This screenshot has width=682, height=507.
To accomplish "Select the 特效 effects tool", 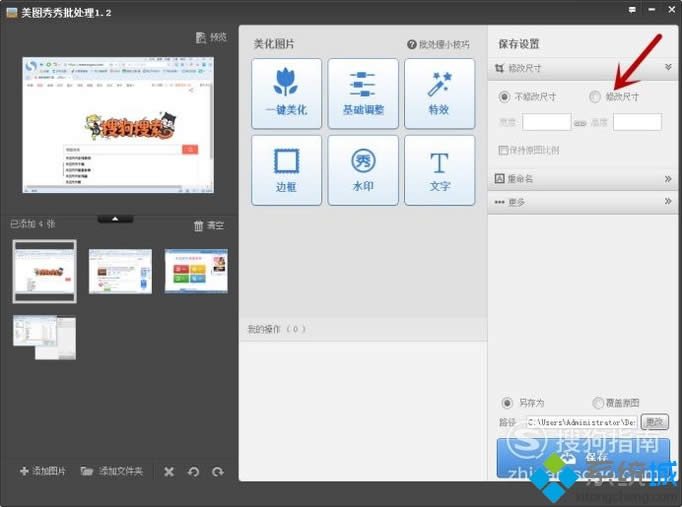I will pos(439,93).
